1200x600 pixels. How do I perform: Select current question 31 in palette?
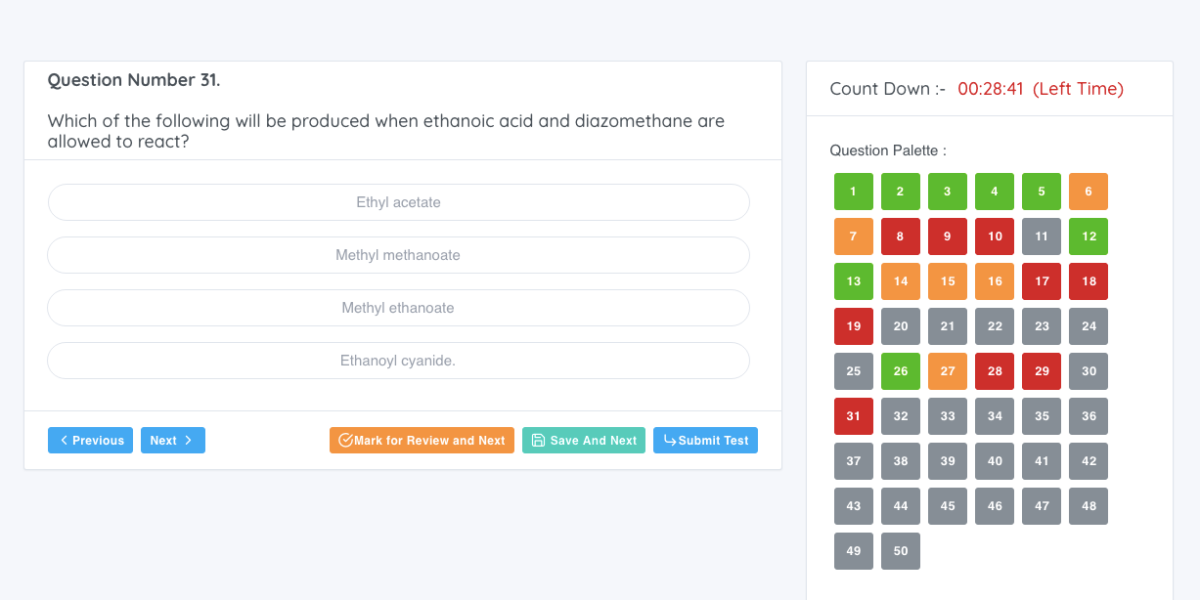coord(853,416)
